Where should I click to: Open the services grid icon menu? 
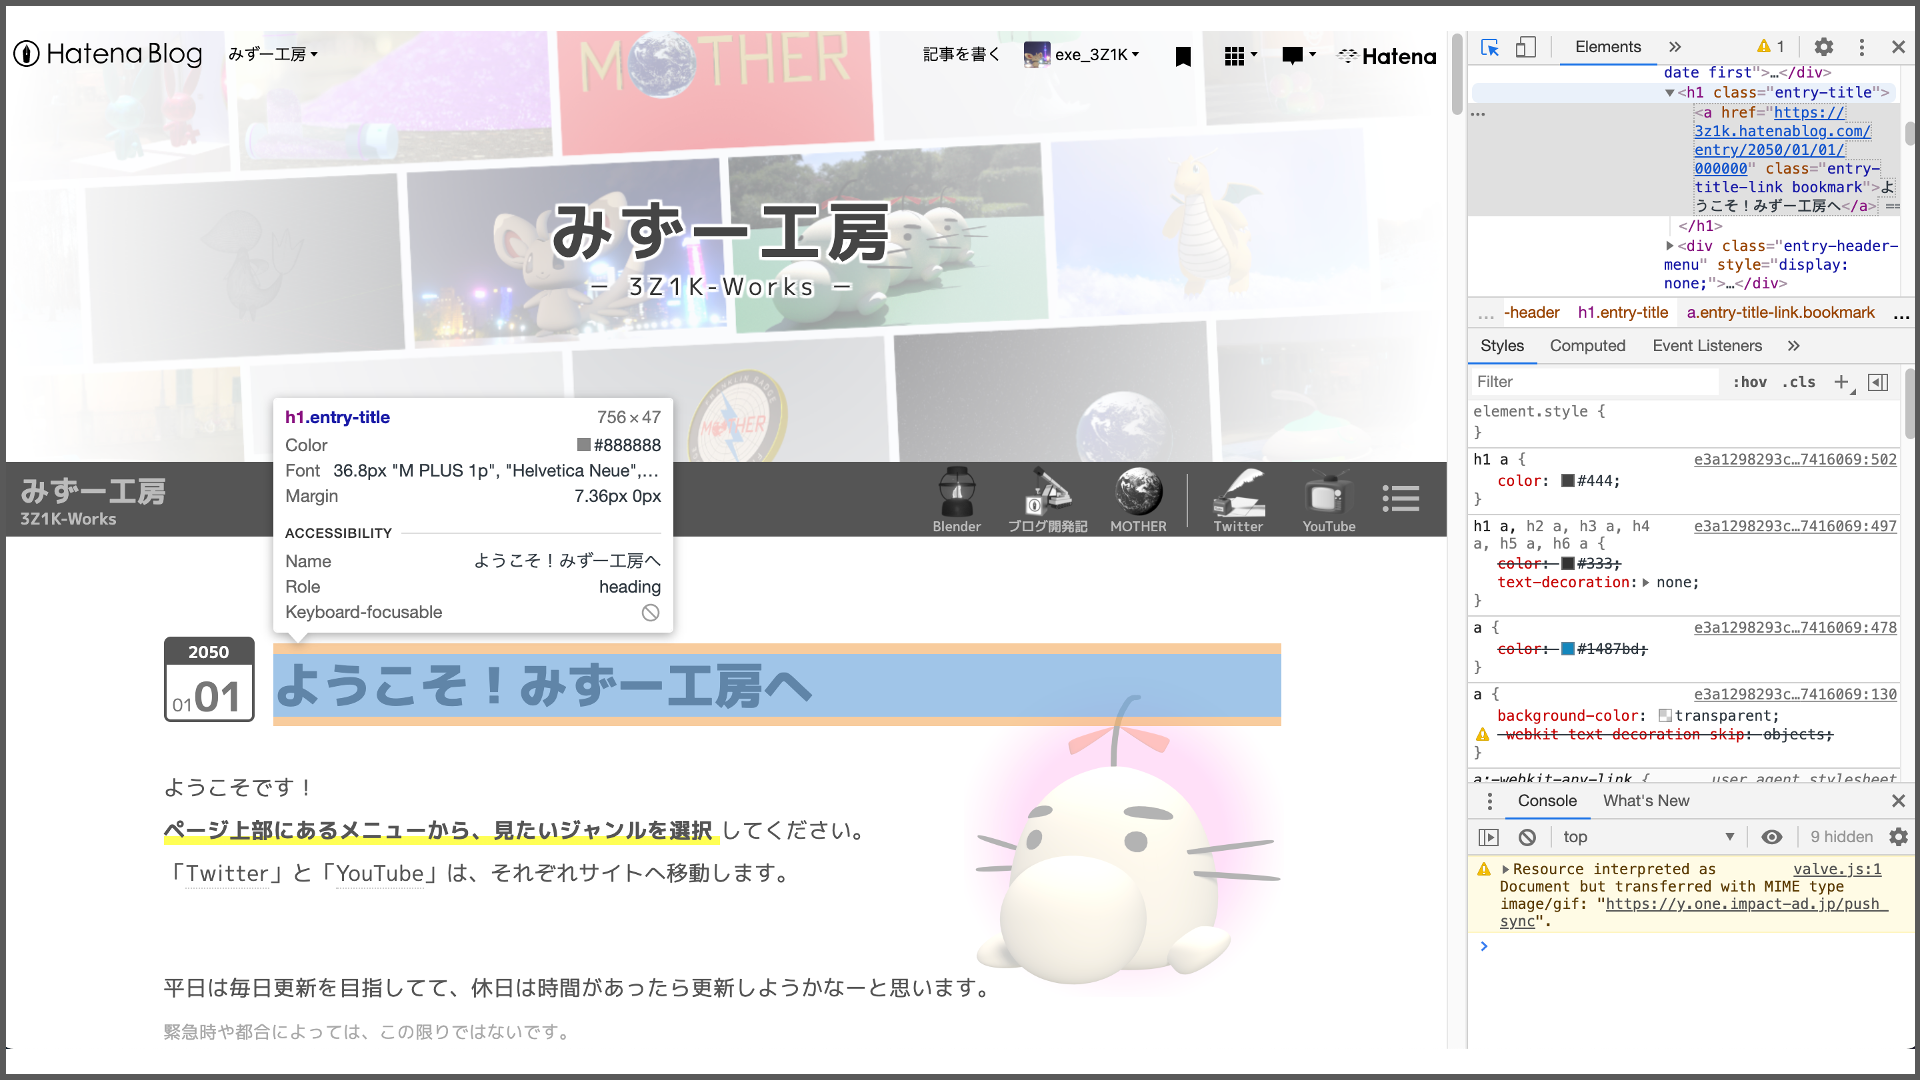click(x=1240, y=56)
